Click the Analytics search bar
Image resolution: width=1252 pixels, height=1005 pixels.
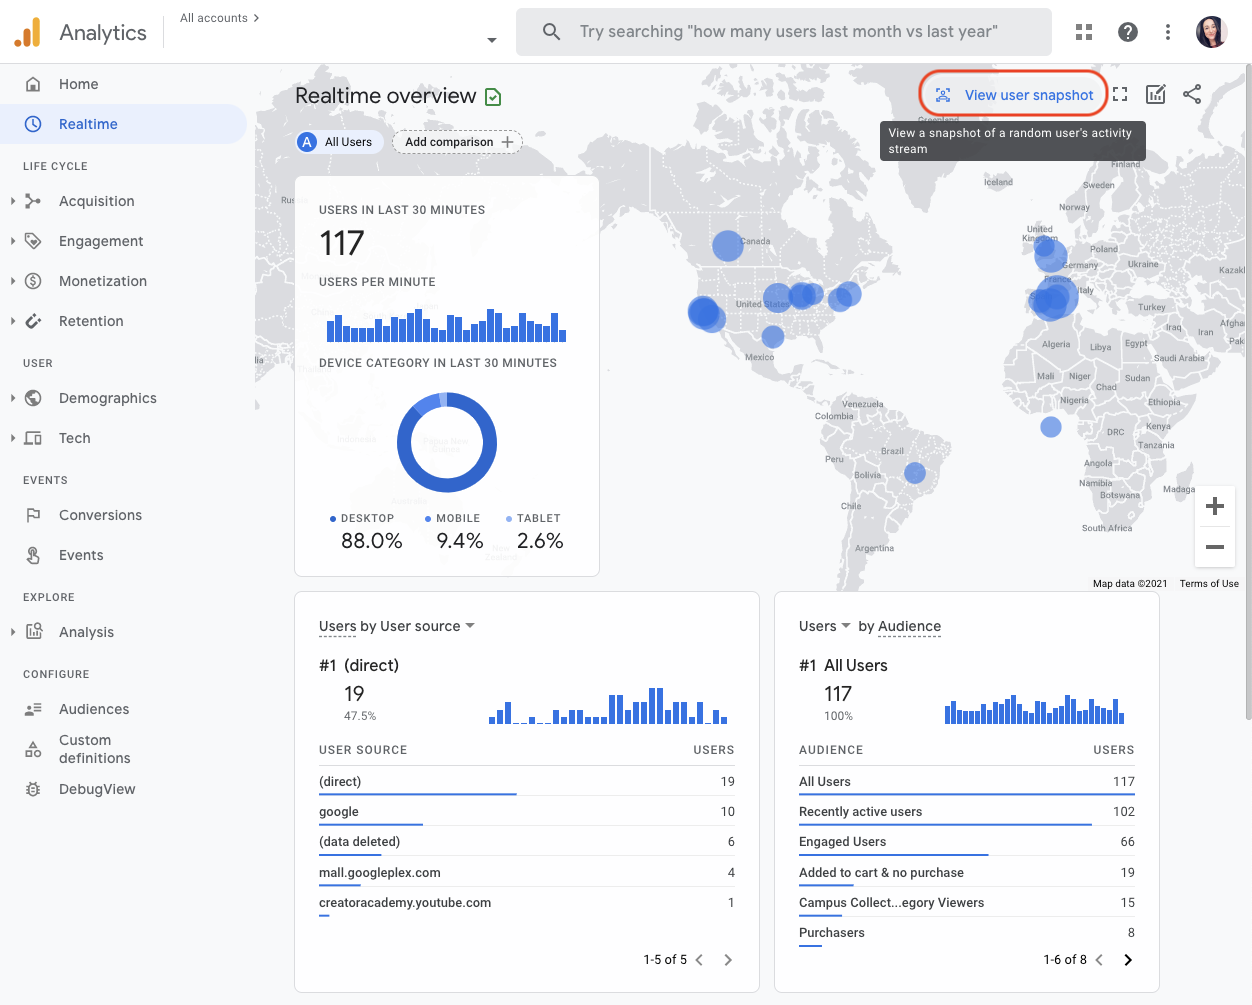click(783, 31)
